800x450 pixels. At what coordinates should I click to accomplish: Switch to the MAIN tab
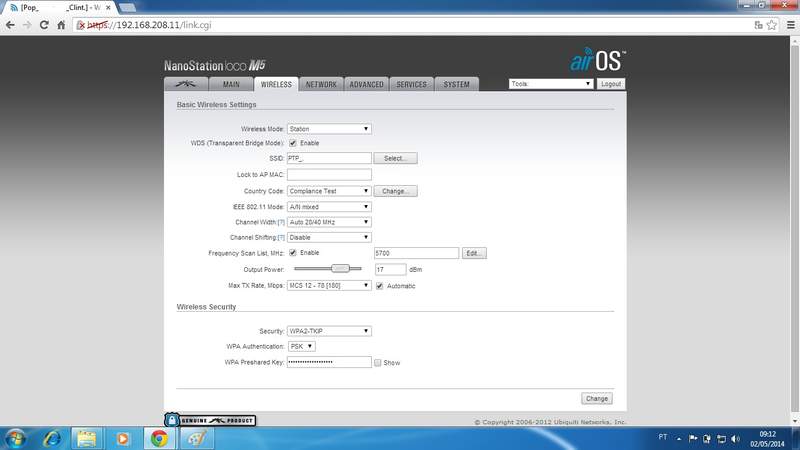231,84
